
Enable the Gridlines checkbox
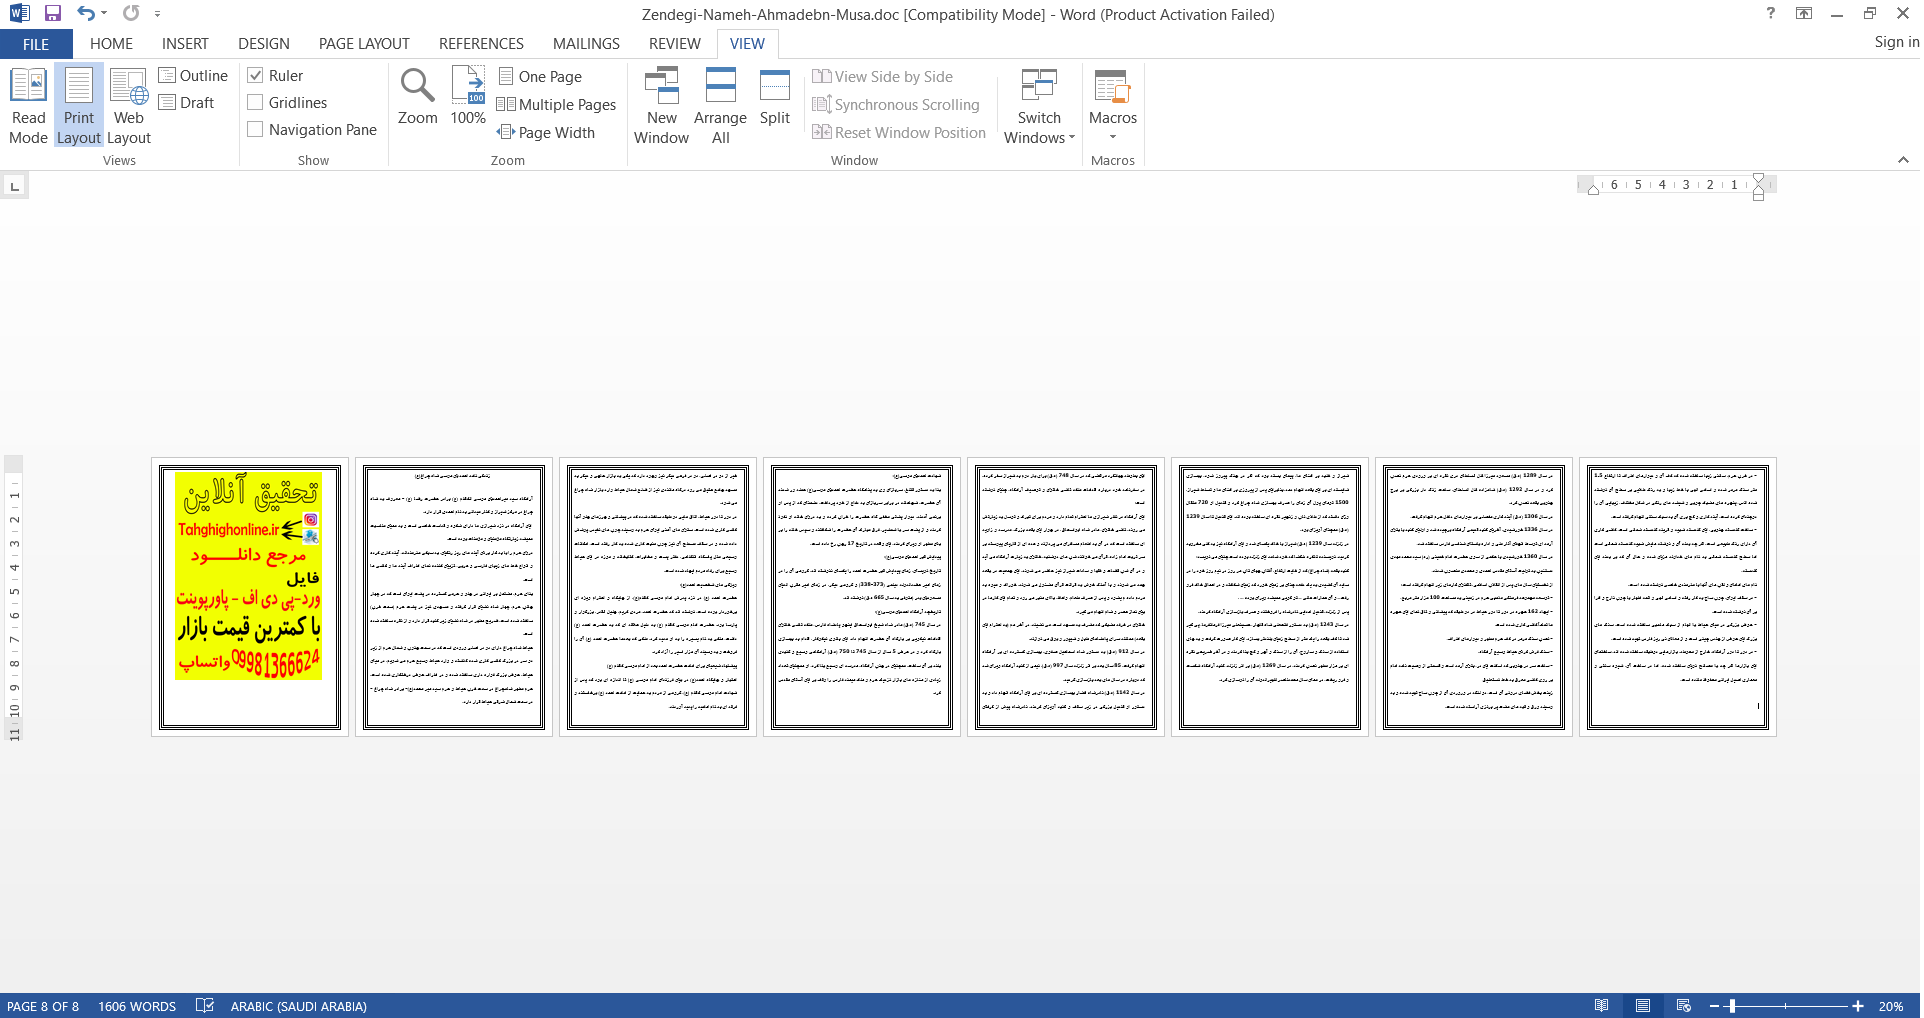click(255, 103)
